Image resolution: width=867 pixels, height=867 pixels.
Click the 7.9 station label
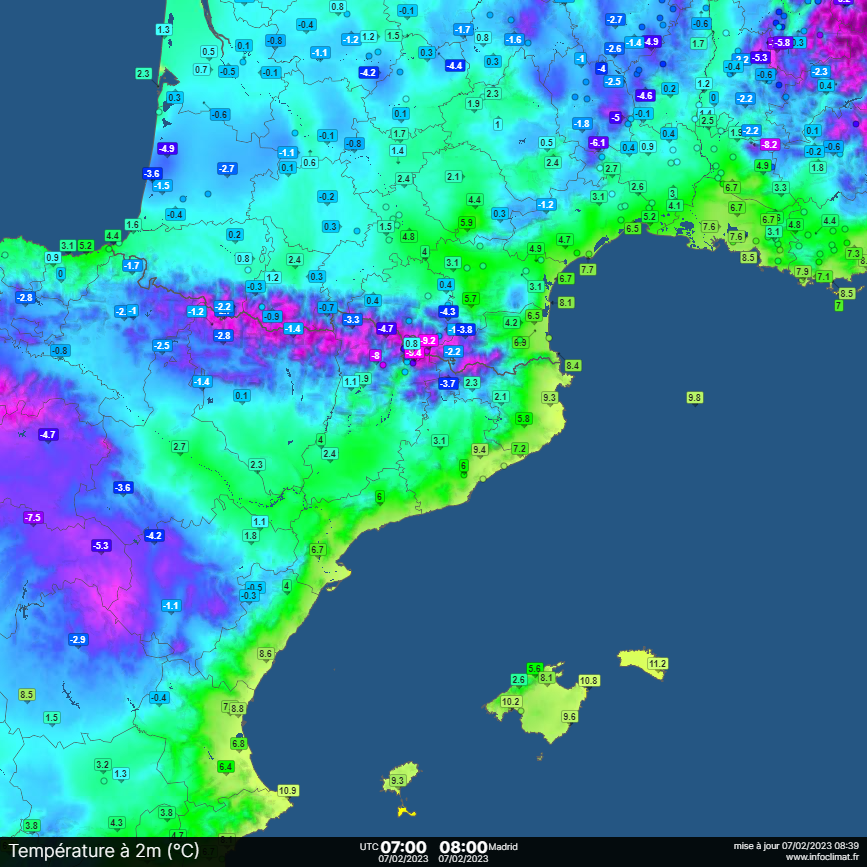tap(802, 271)
